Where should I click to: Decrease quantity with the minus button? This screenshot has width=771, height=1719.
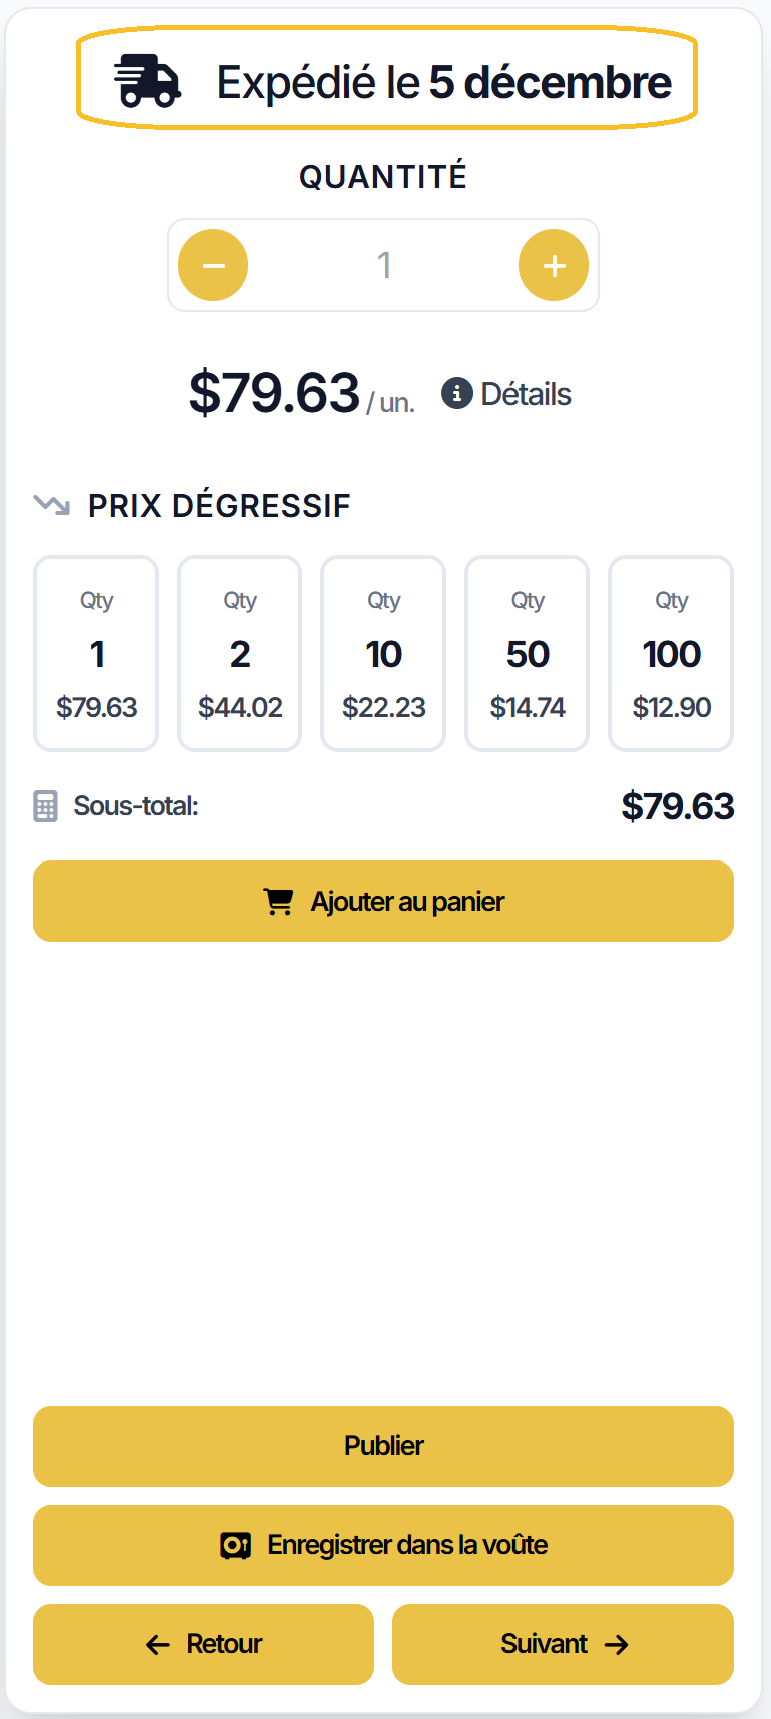[x=212, y=264]
